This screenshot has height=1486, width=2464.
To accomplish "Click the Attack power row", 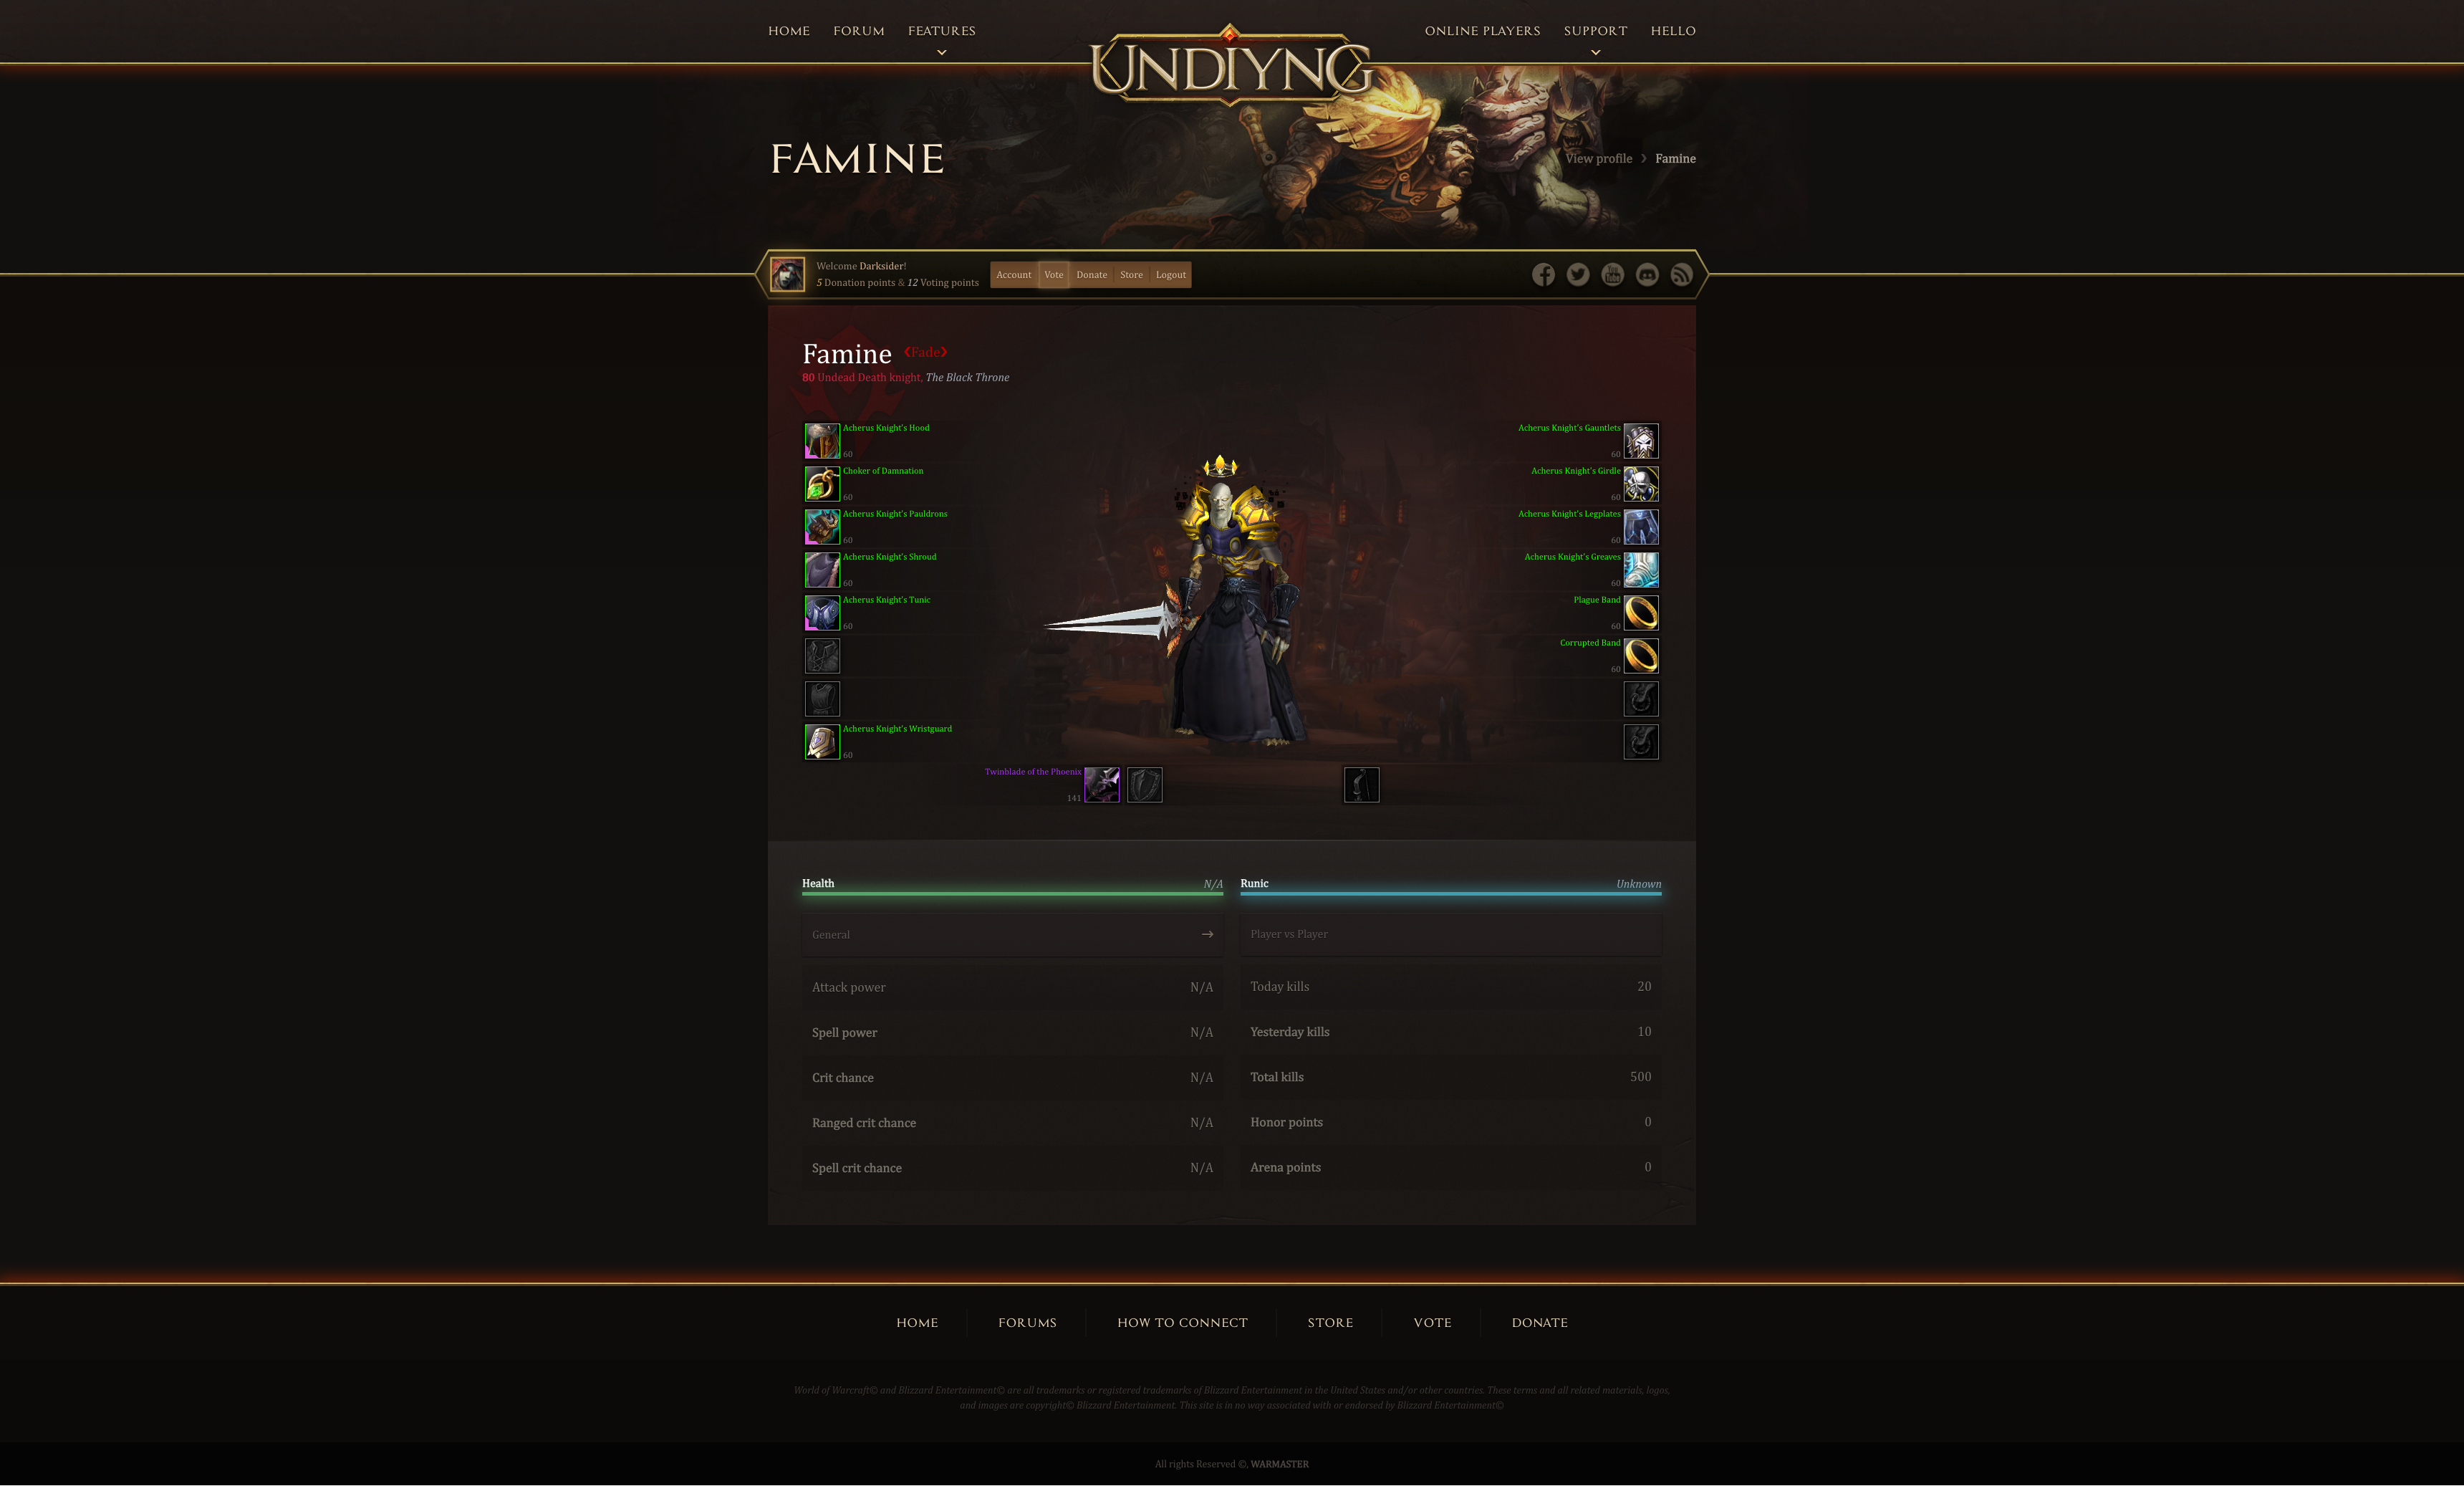I will (x=1012, y=987).
